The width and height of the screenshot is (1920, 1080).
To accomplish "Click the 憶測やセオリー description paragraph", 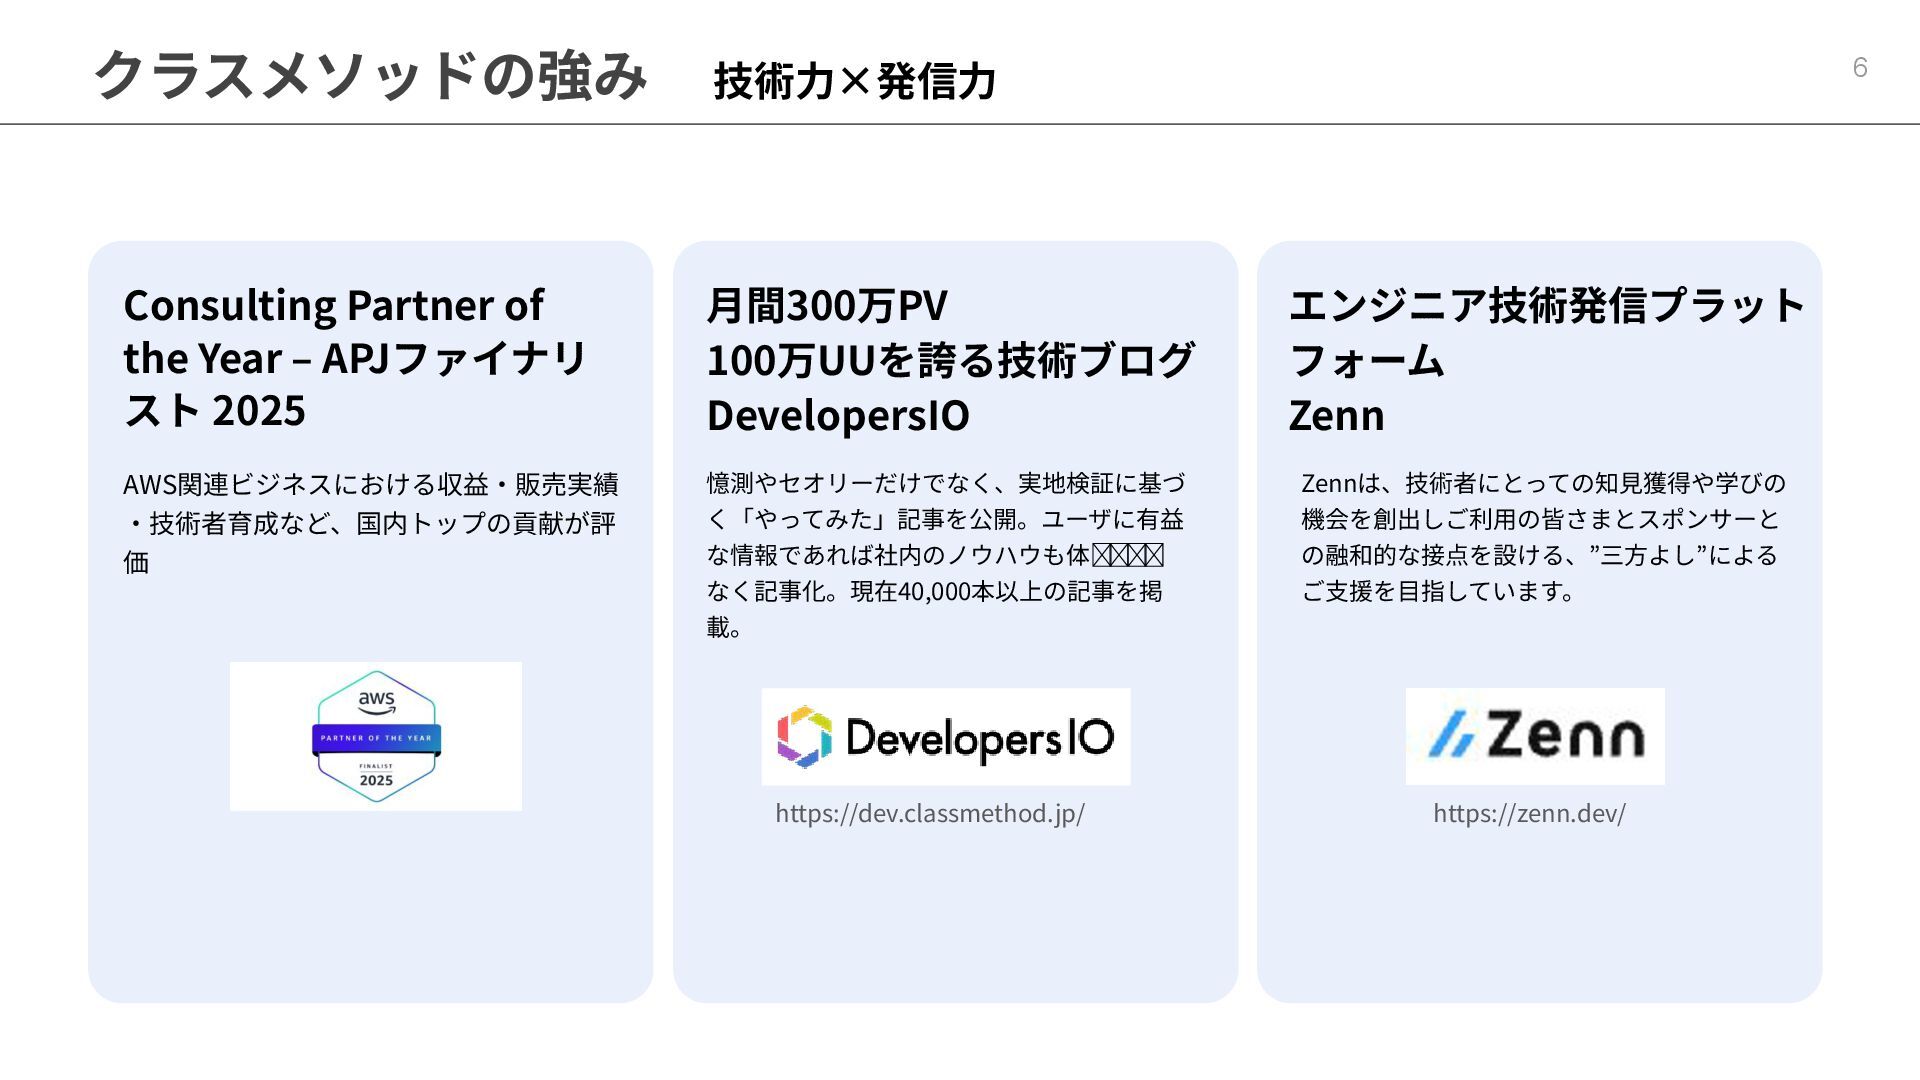I will 945,554.
